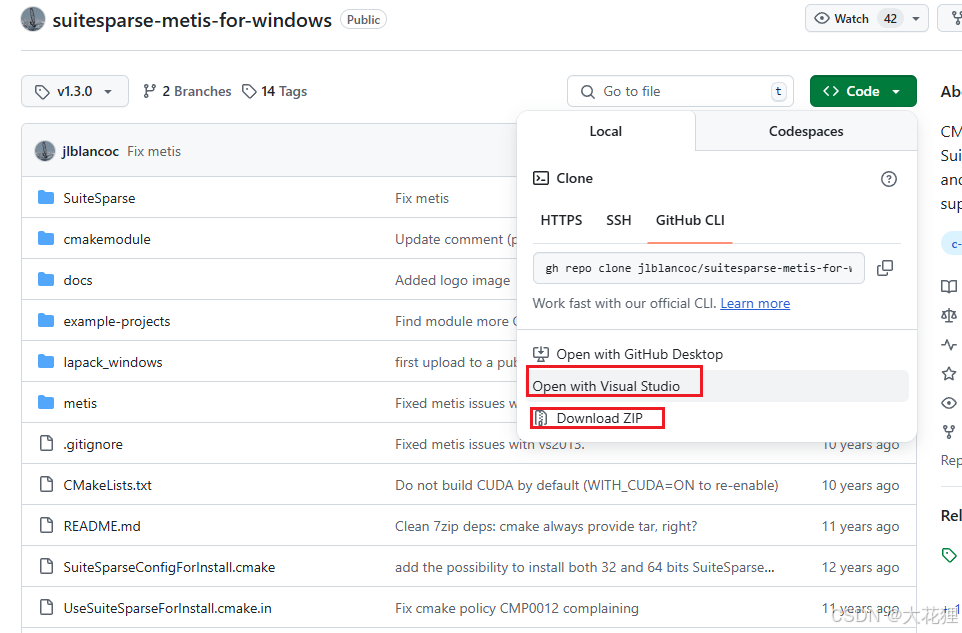Click the tag icon in v1.3.0 selector
This screenshot has height=633, width=962.
(42, 92)
